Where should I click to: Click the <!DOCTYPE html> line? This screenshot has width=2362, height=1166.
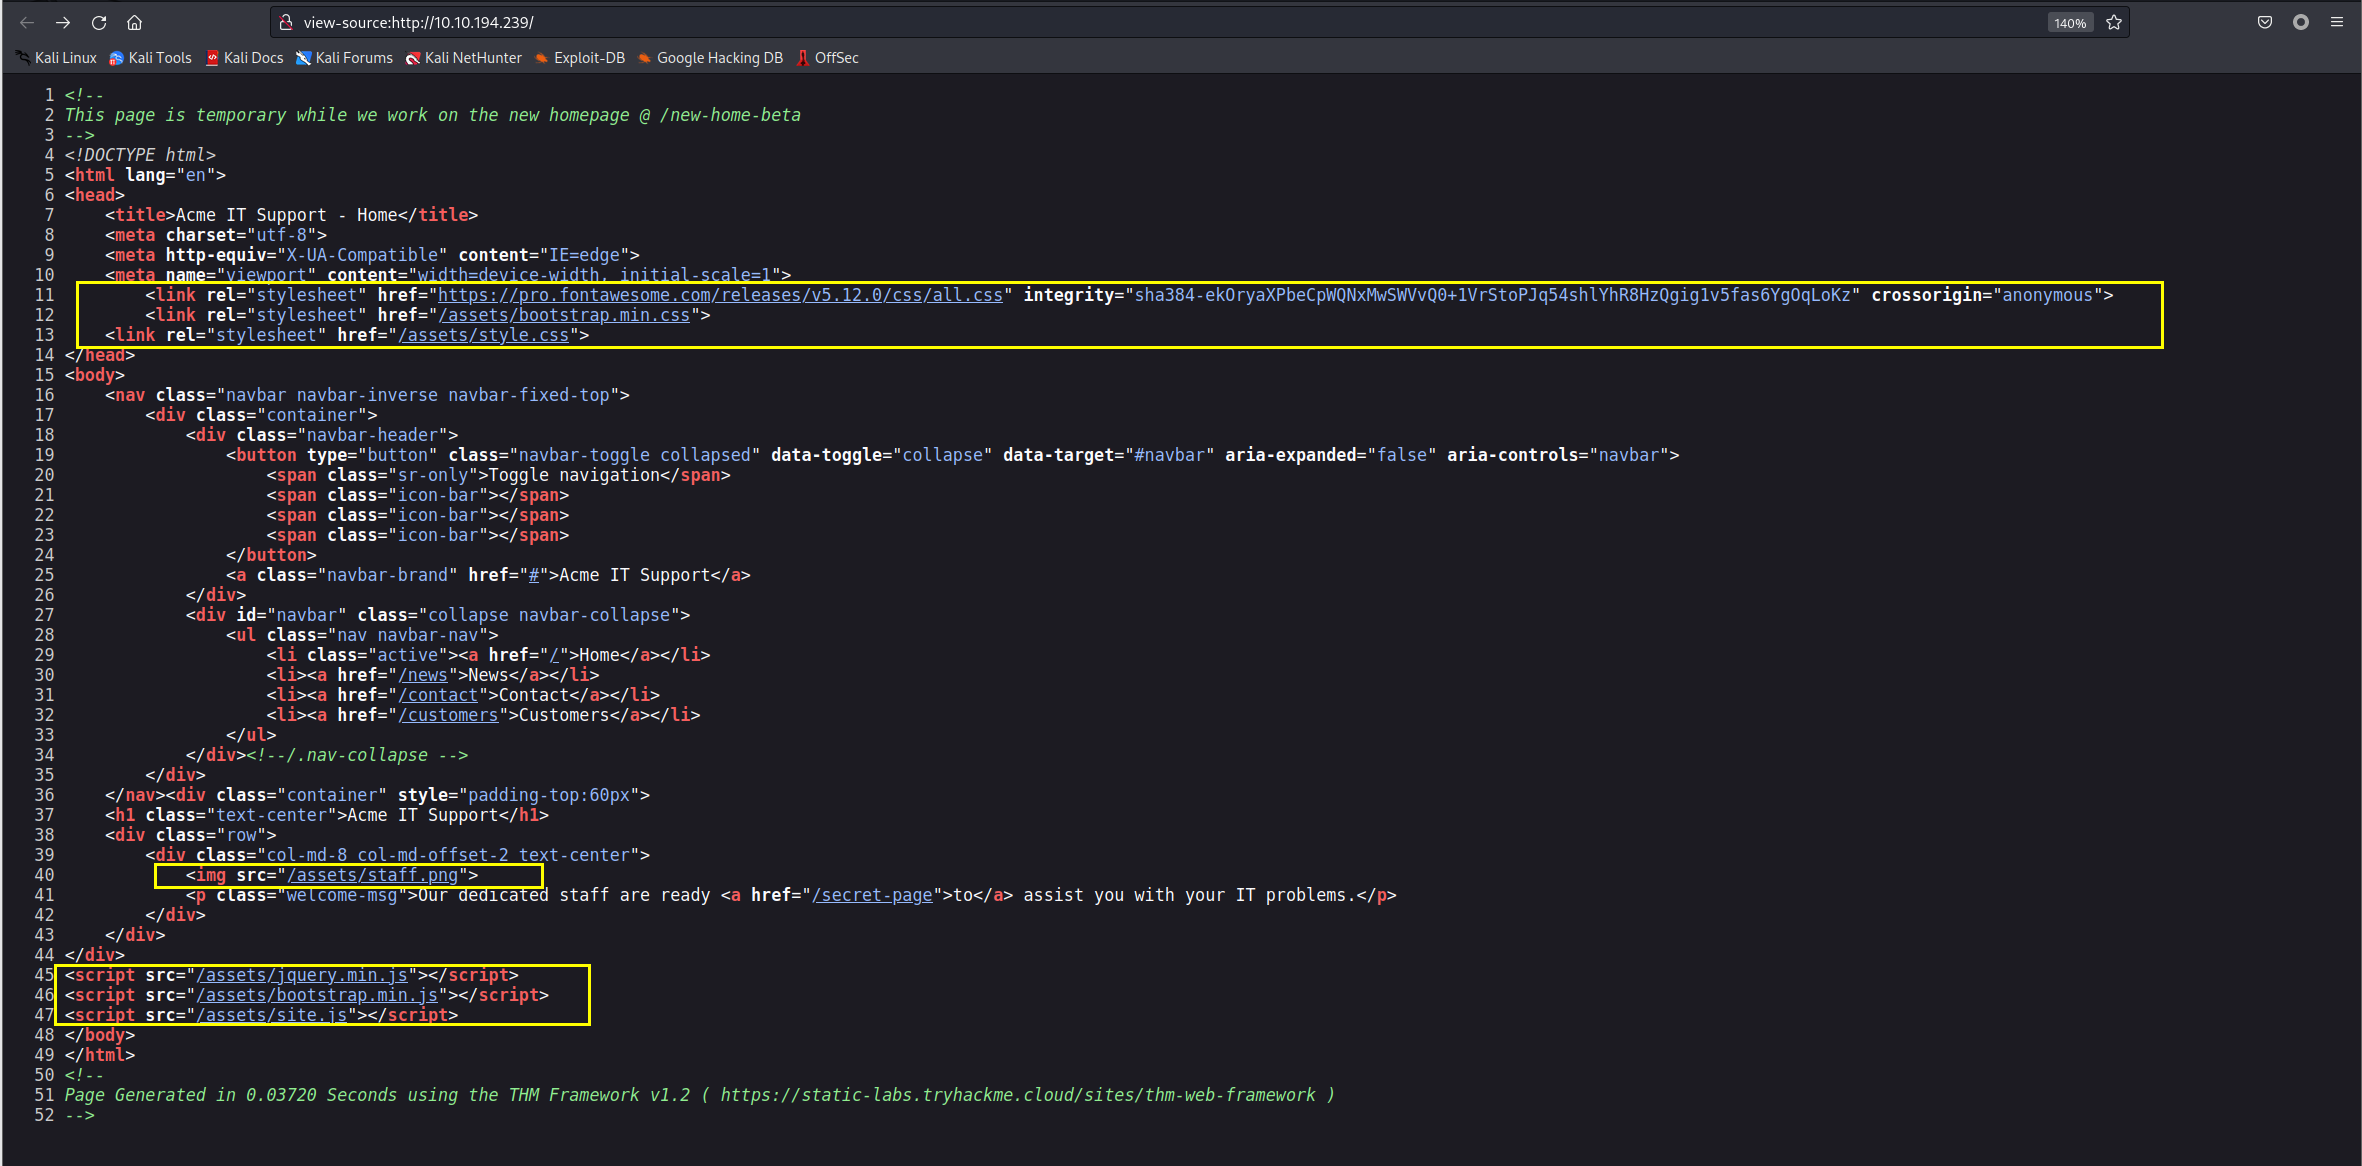click(x=140, y=155)
